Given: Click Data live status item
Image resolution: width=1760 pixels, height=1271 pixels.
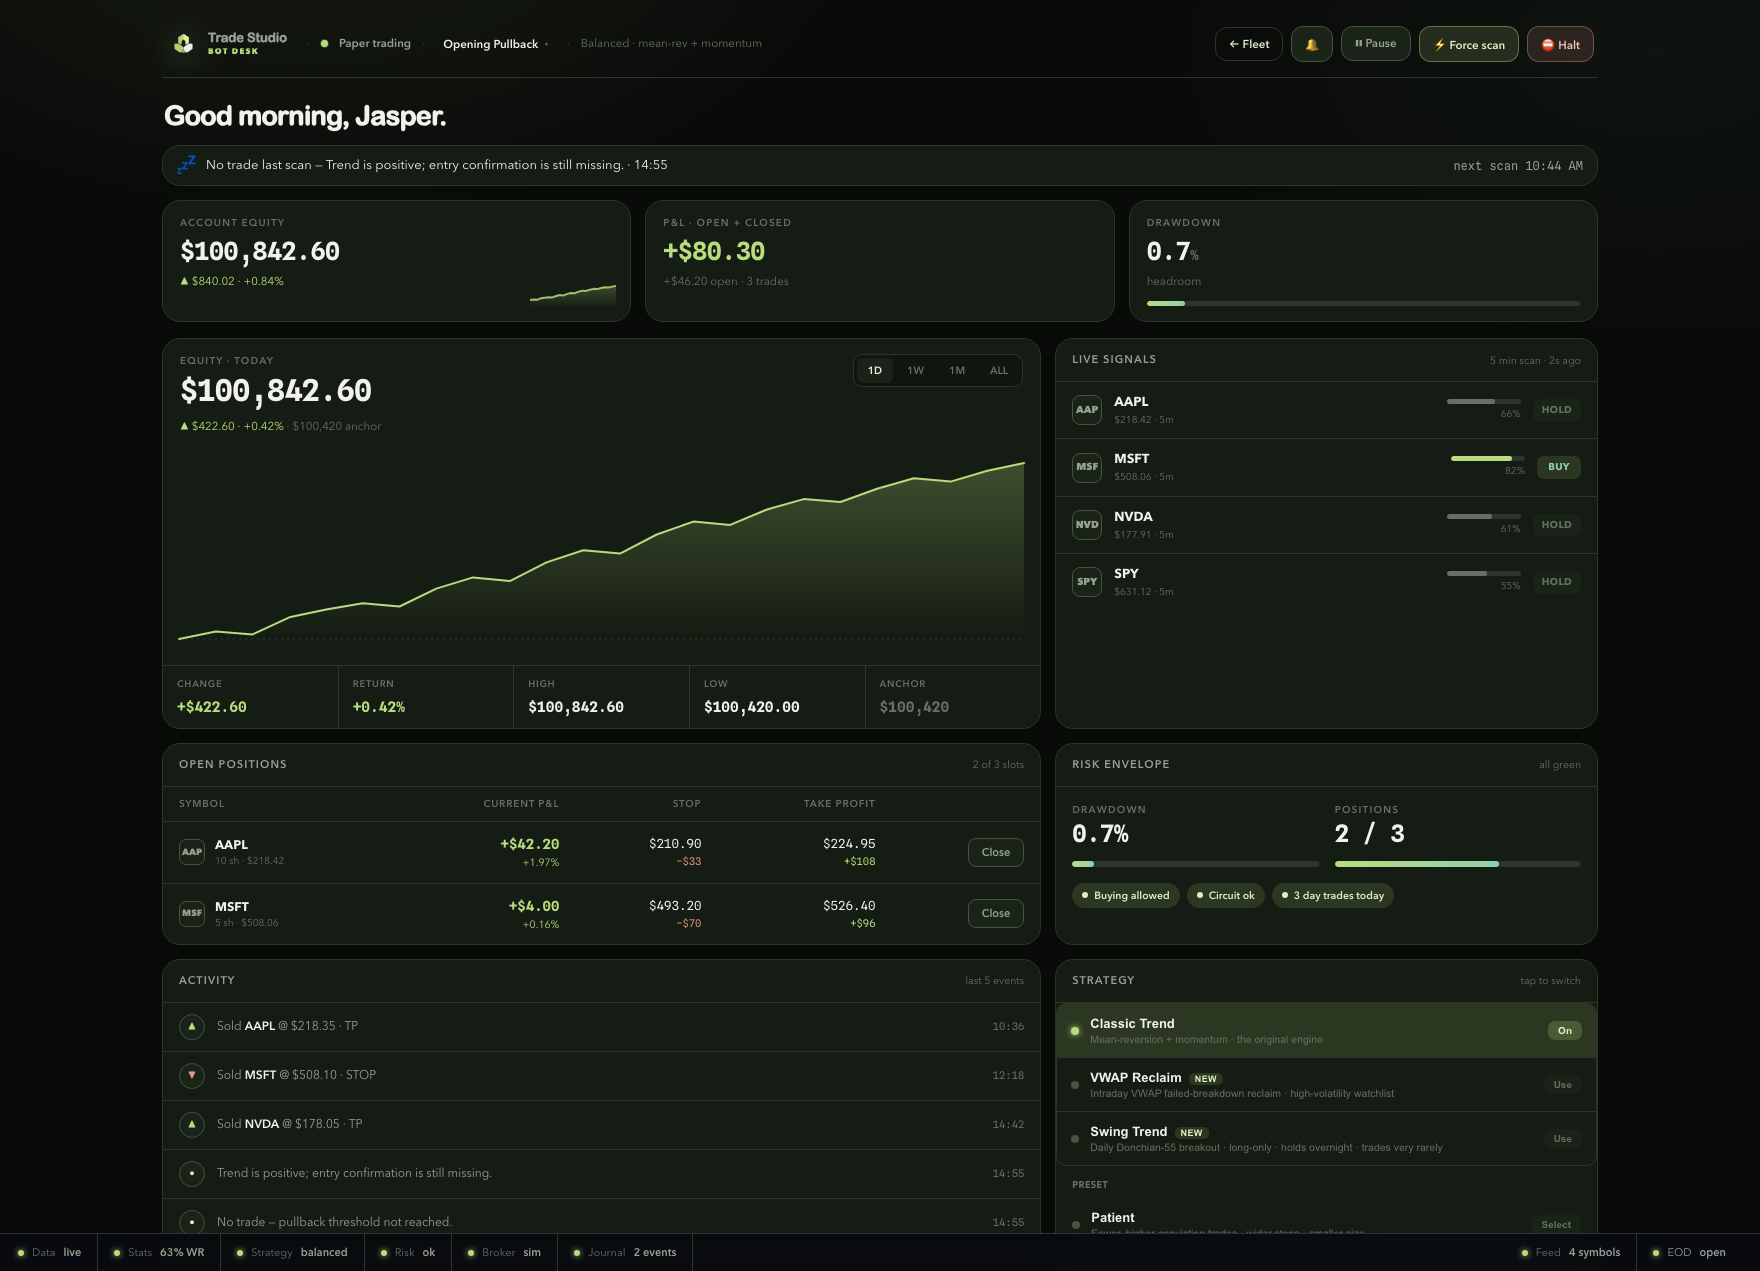Looking at the screenshot, I should [x=48, y=1253].
